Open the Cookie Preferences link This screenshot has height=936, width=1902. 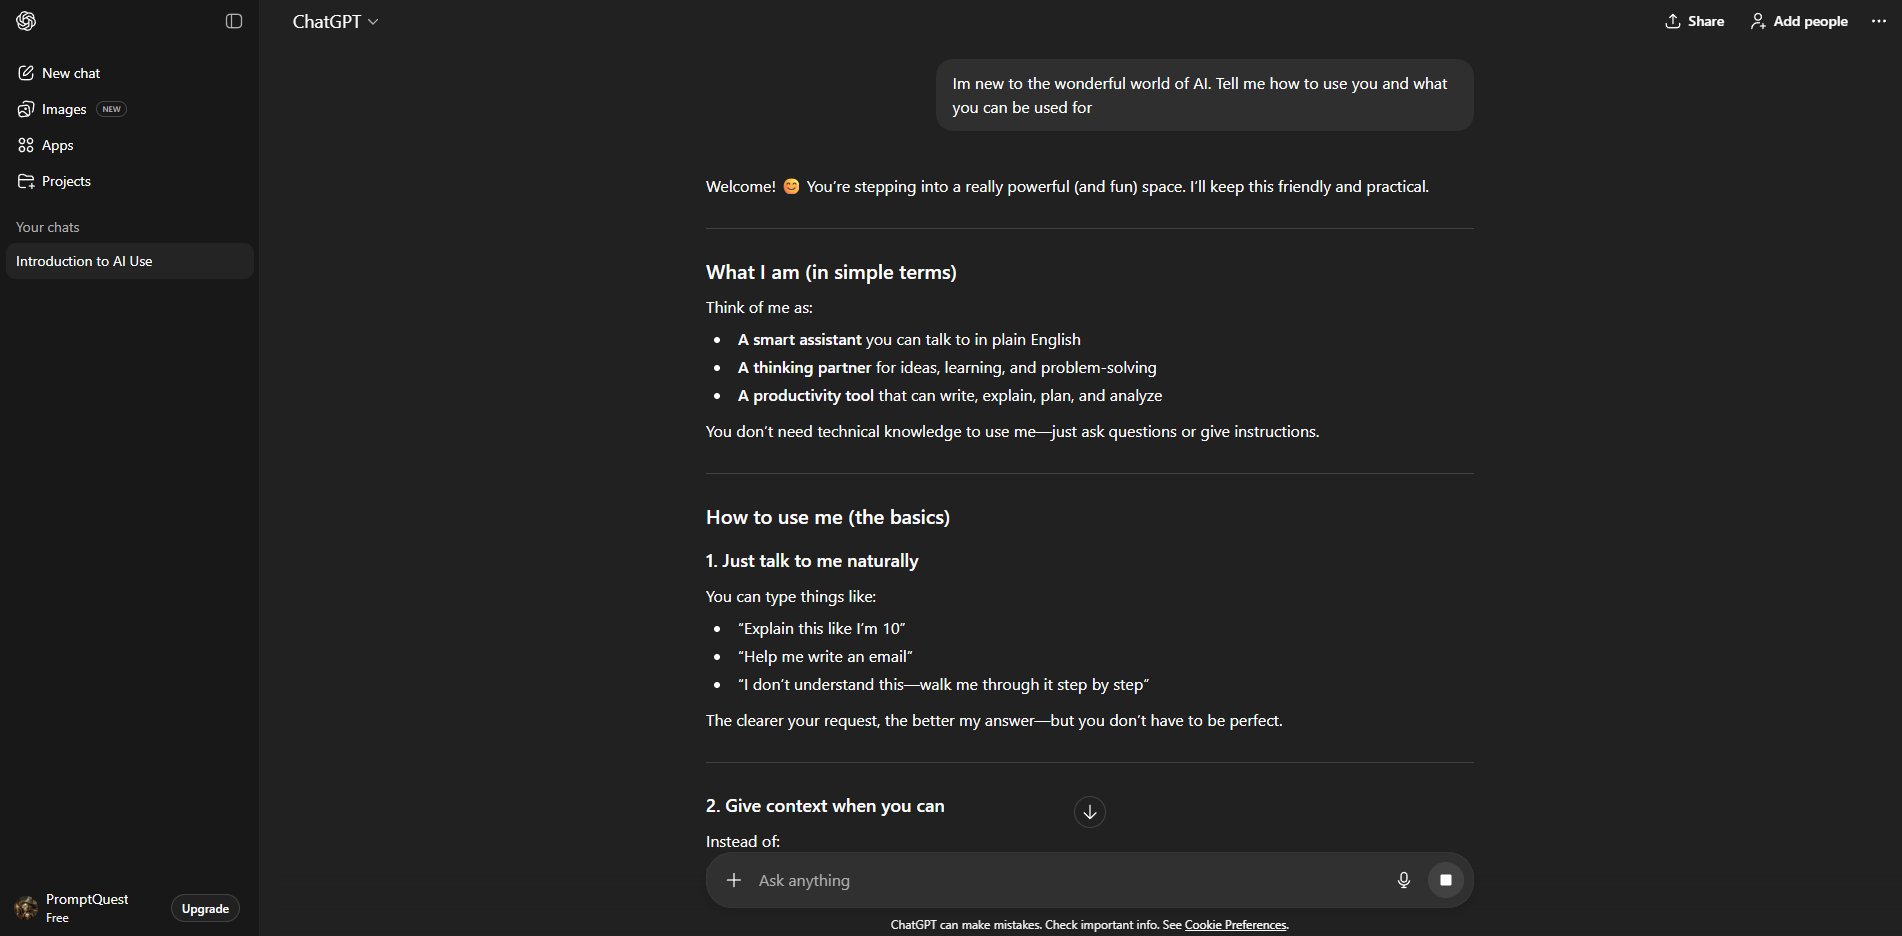(x=1235, y=925)
